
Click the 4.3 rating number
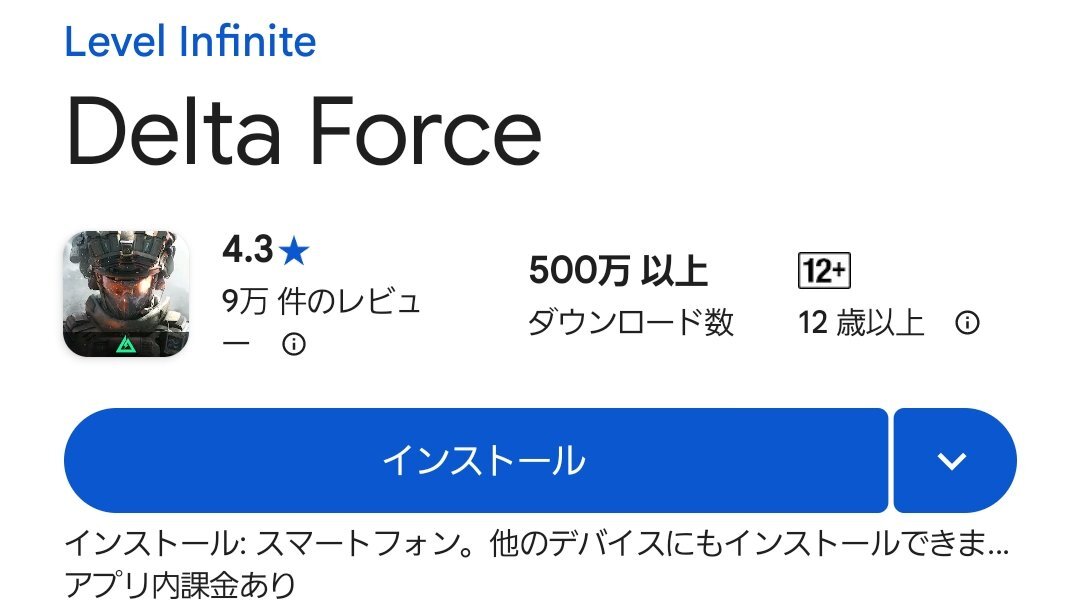click(247, 251)
